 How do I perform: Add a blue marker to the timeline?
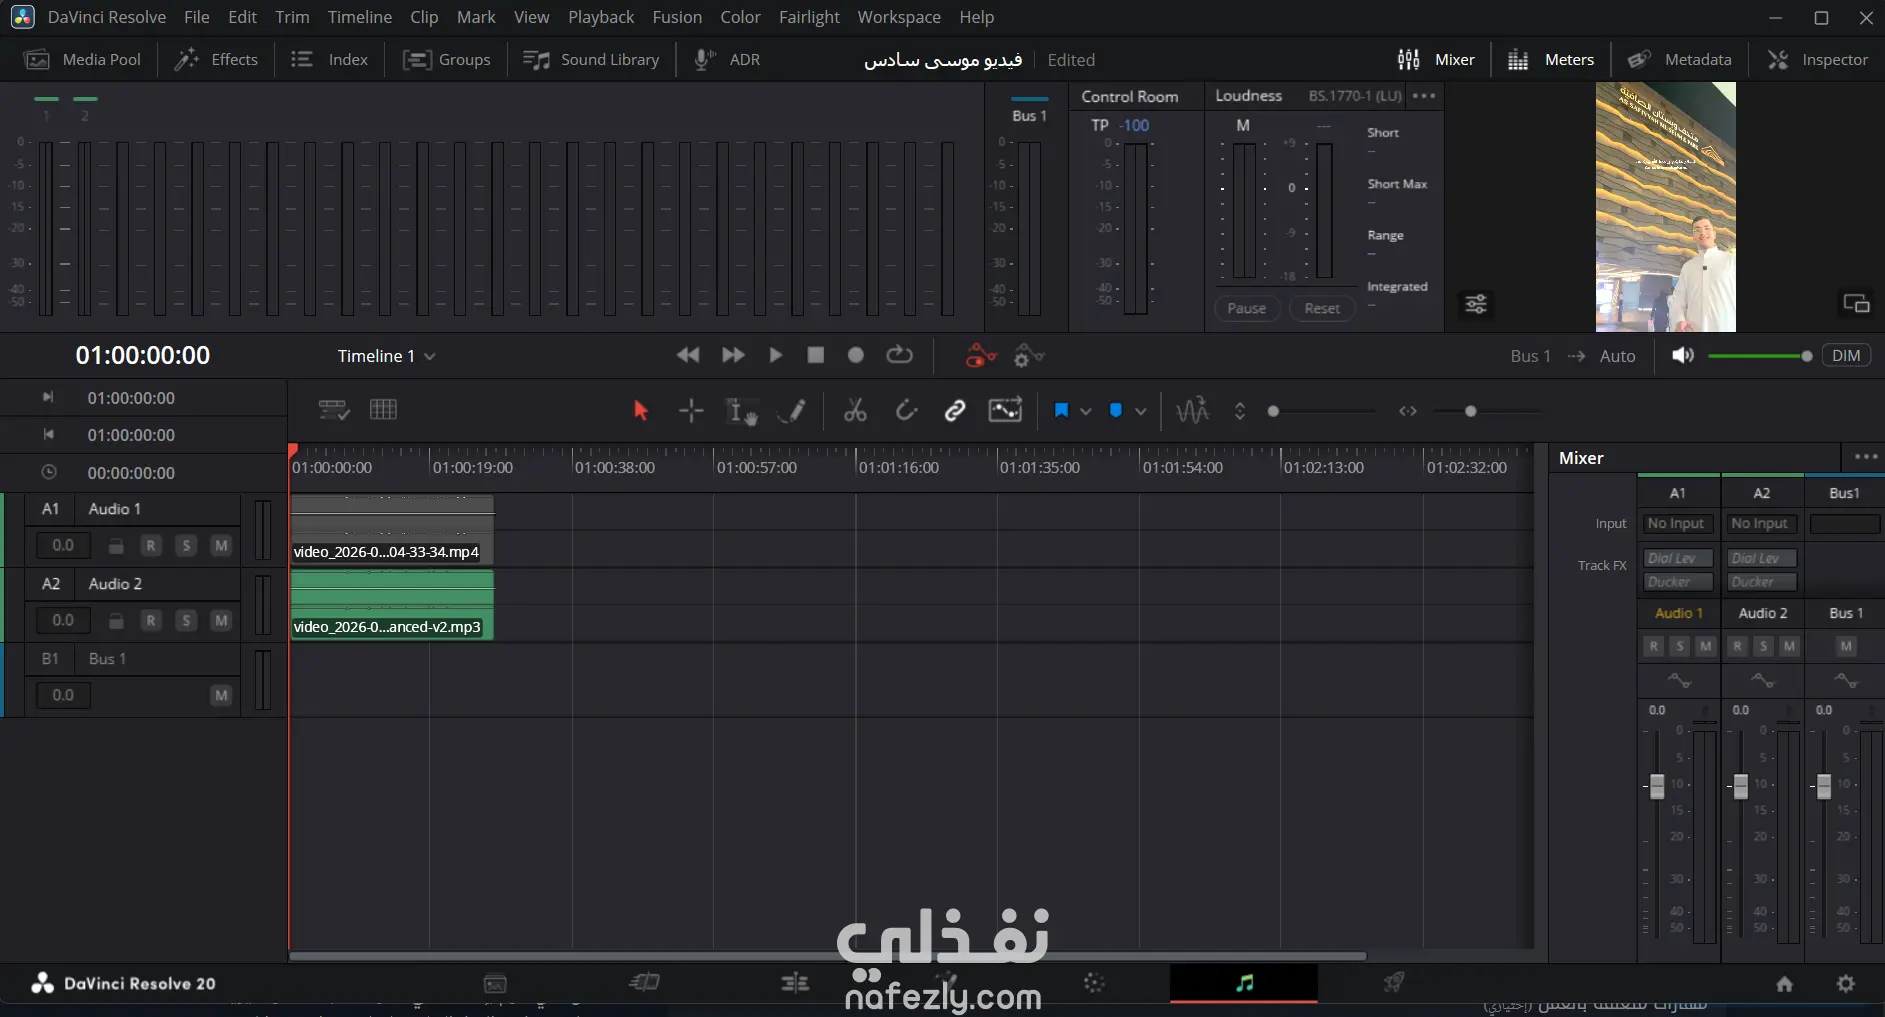click(1116, 410)
